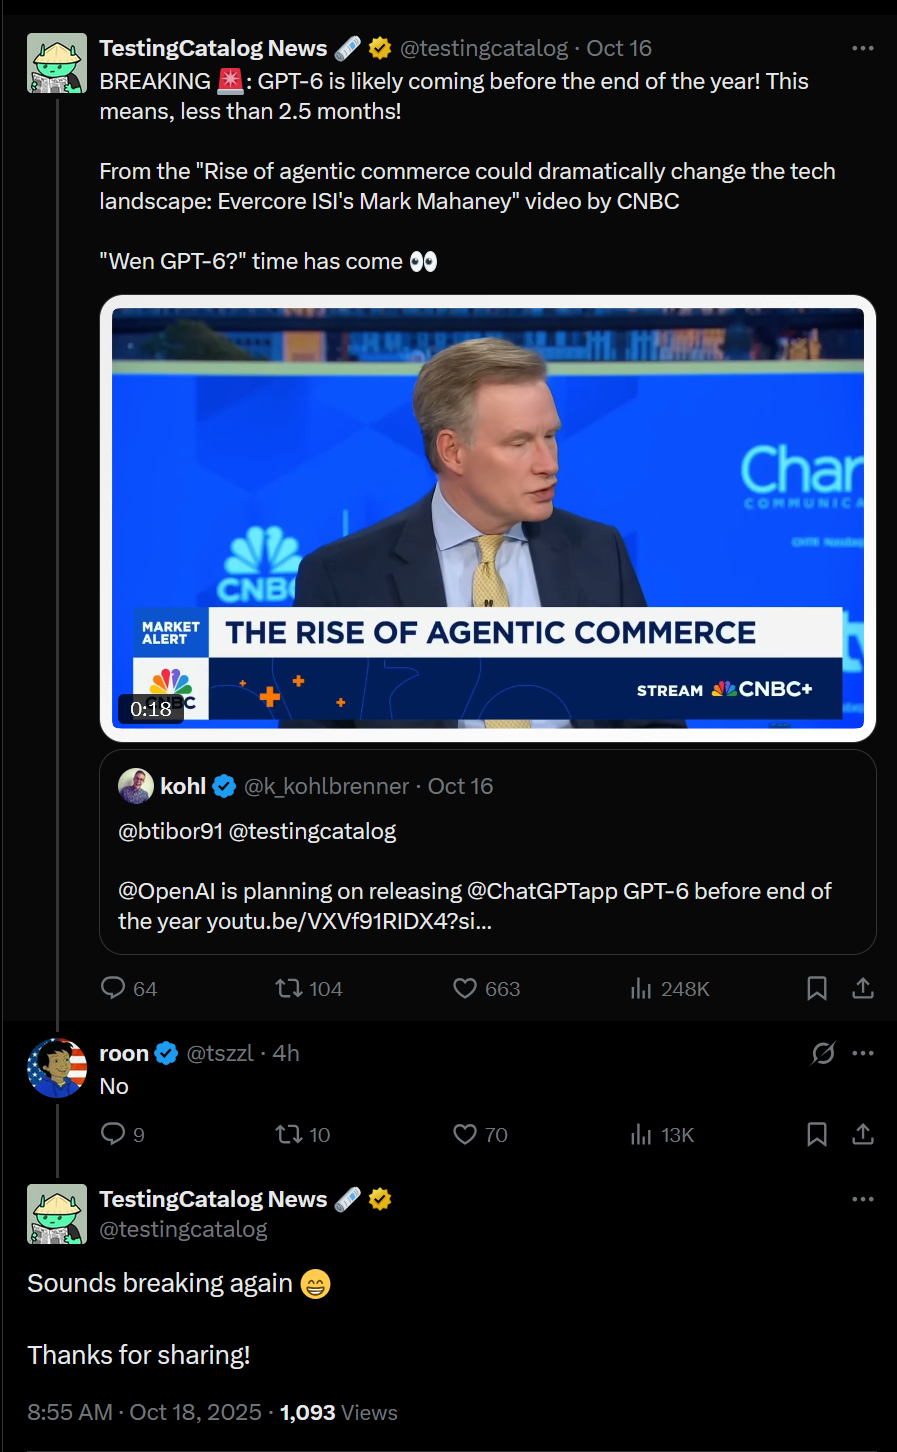The height and width of the screenshot is (1452, 897).
Task: Open more options on "Sounds breaking again" post
Action: [x=862, y=1199]
